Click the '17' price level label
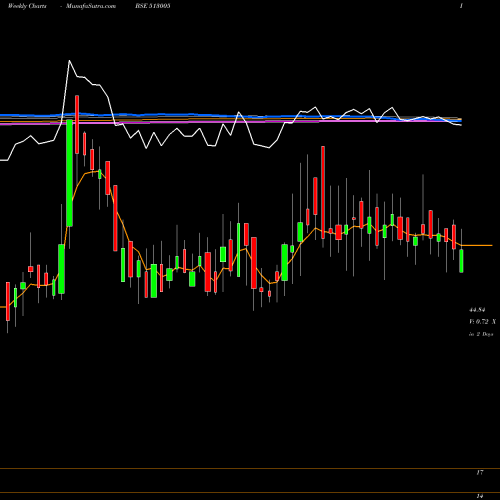 [x=480, y=473]
